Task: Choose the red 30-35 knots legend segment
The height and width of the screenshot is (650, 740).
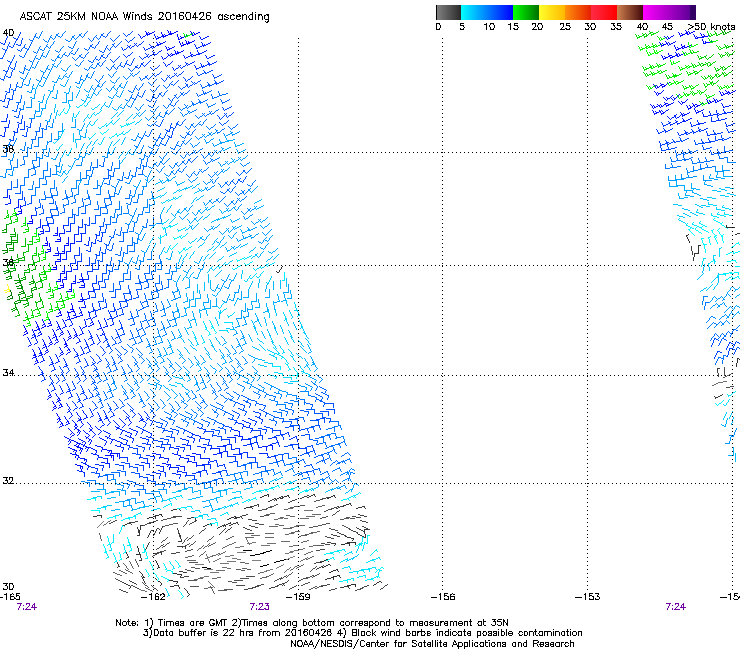Action: (604, 12)
